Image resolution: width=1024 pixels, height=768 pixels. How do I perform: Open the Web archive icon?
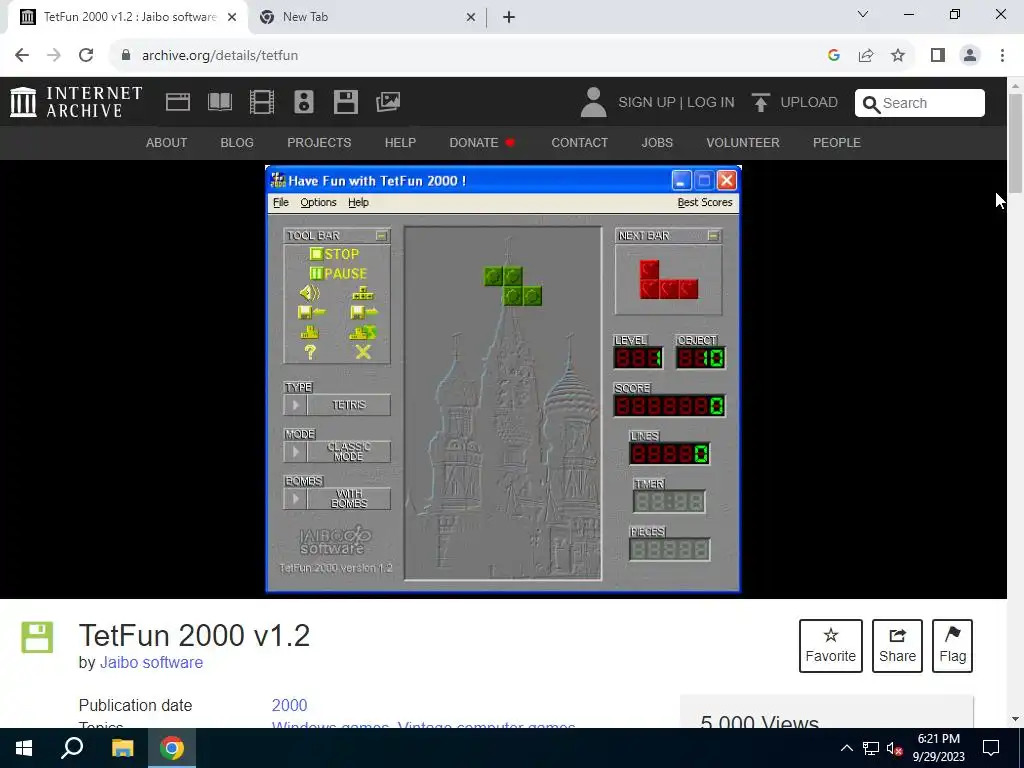click(178, 102)
